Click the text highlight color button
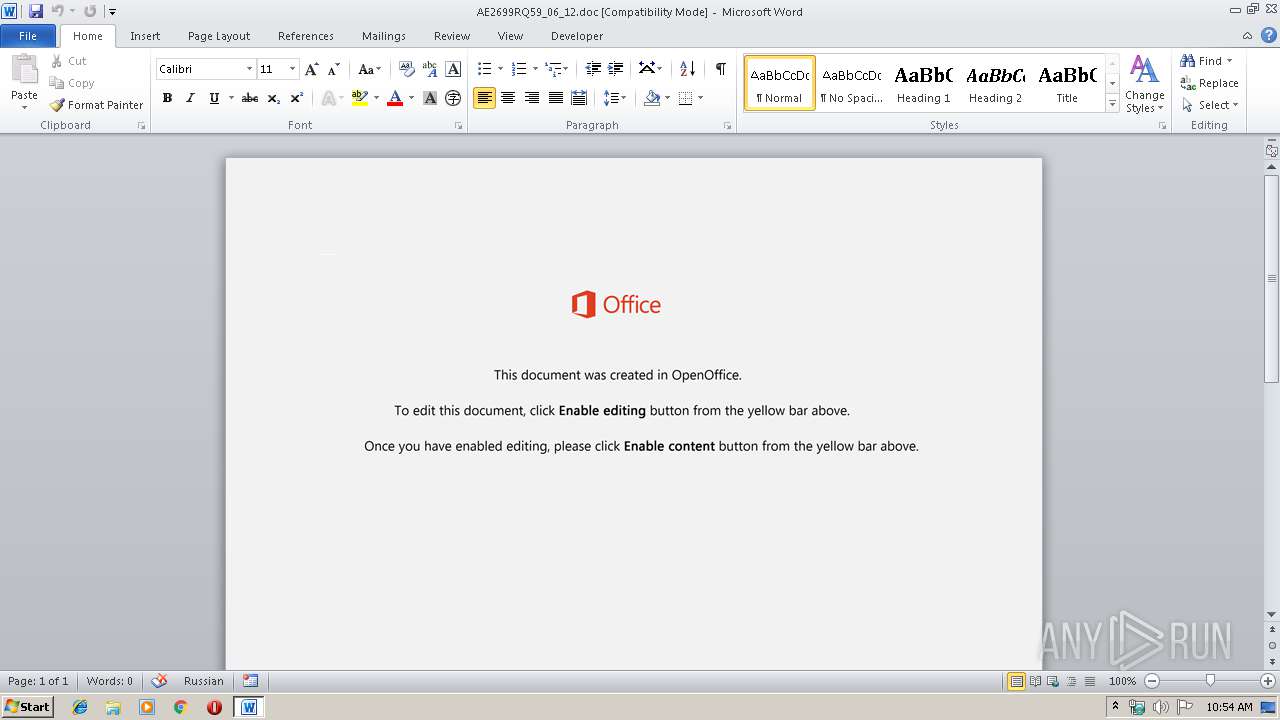The width and height of the screenshot is (1280, 720). click(360, 98)
